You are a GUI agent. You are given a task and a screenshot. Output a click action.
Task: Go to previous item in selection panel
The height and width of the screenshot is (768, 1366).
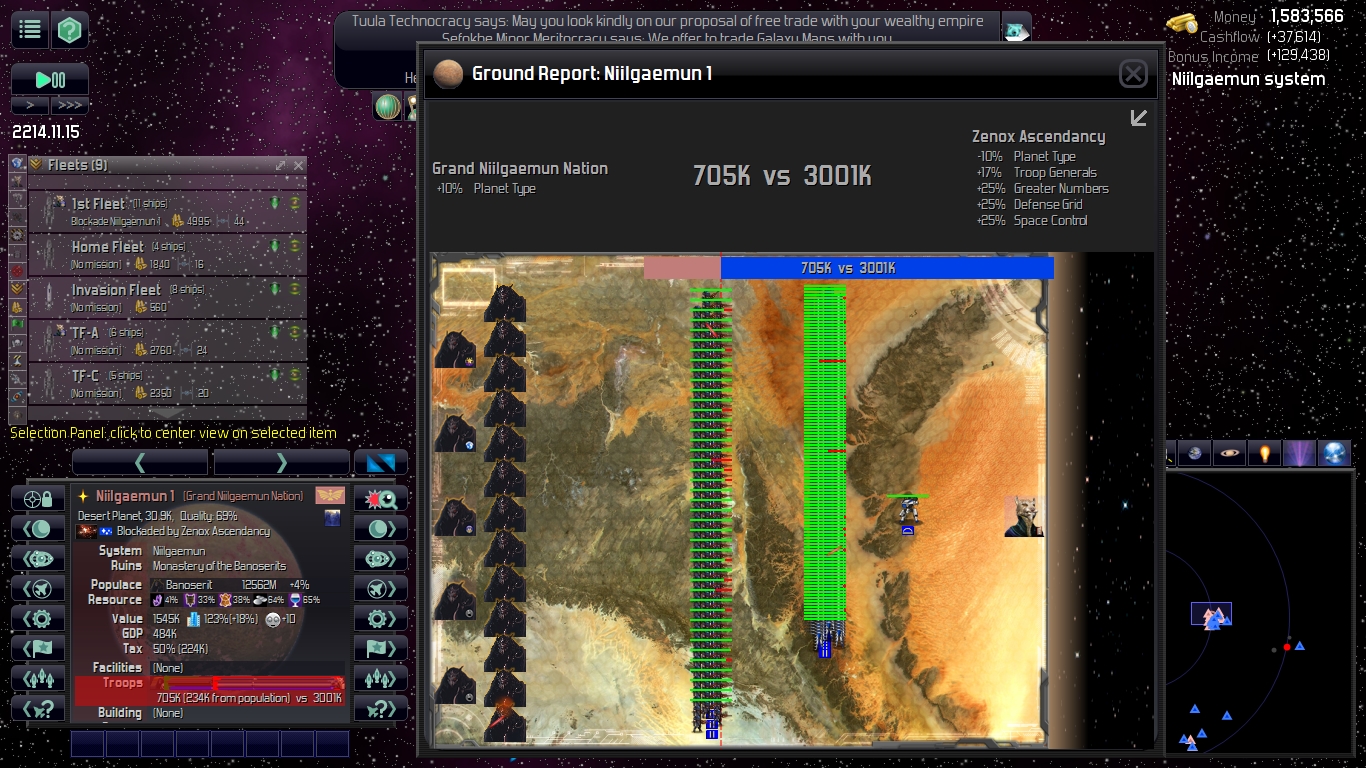(x=140, y=462)
